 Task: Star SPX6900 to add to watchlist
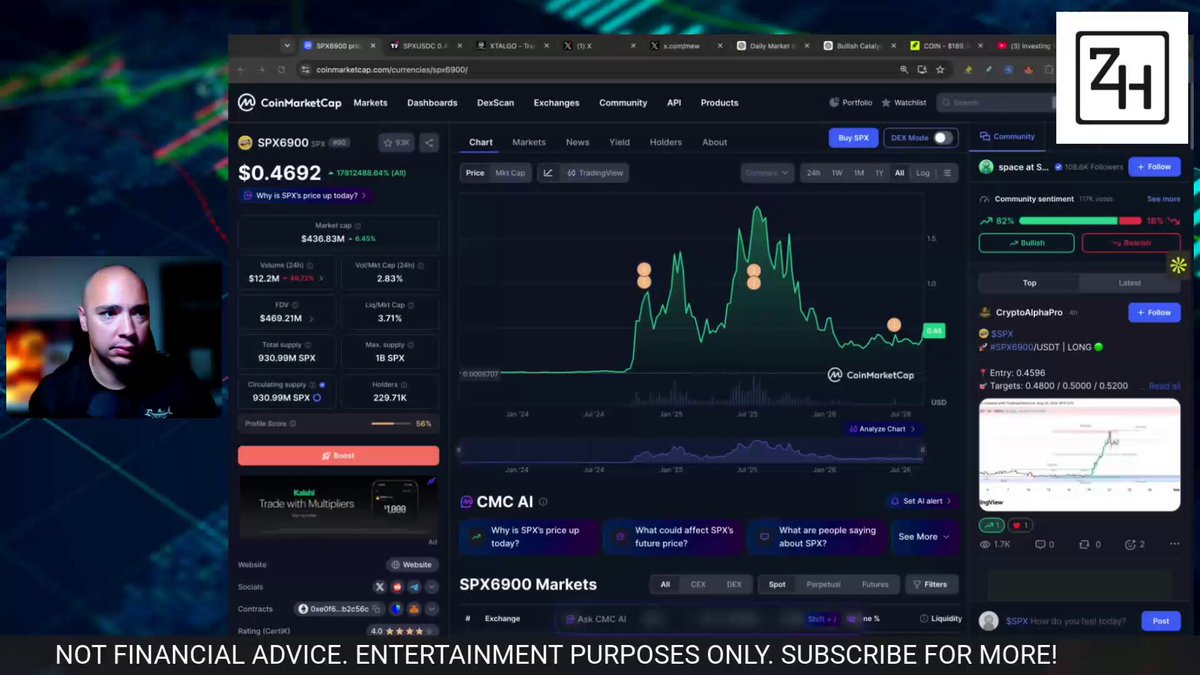click(x=396, y=143)
